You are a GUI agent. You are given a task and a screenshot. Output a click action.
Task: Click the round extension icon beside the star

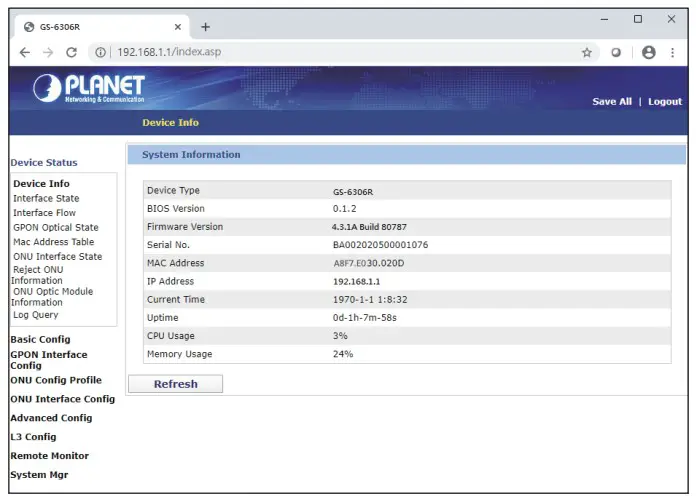[x=616, y=52]
